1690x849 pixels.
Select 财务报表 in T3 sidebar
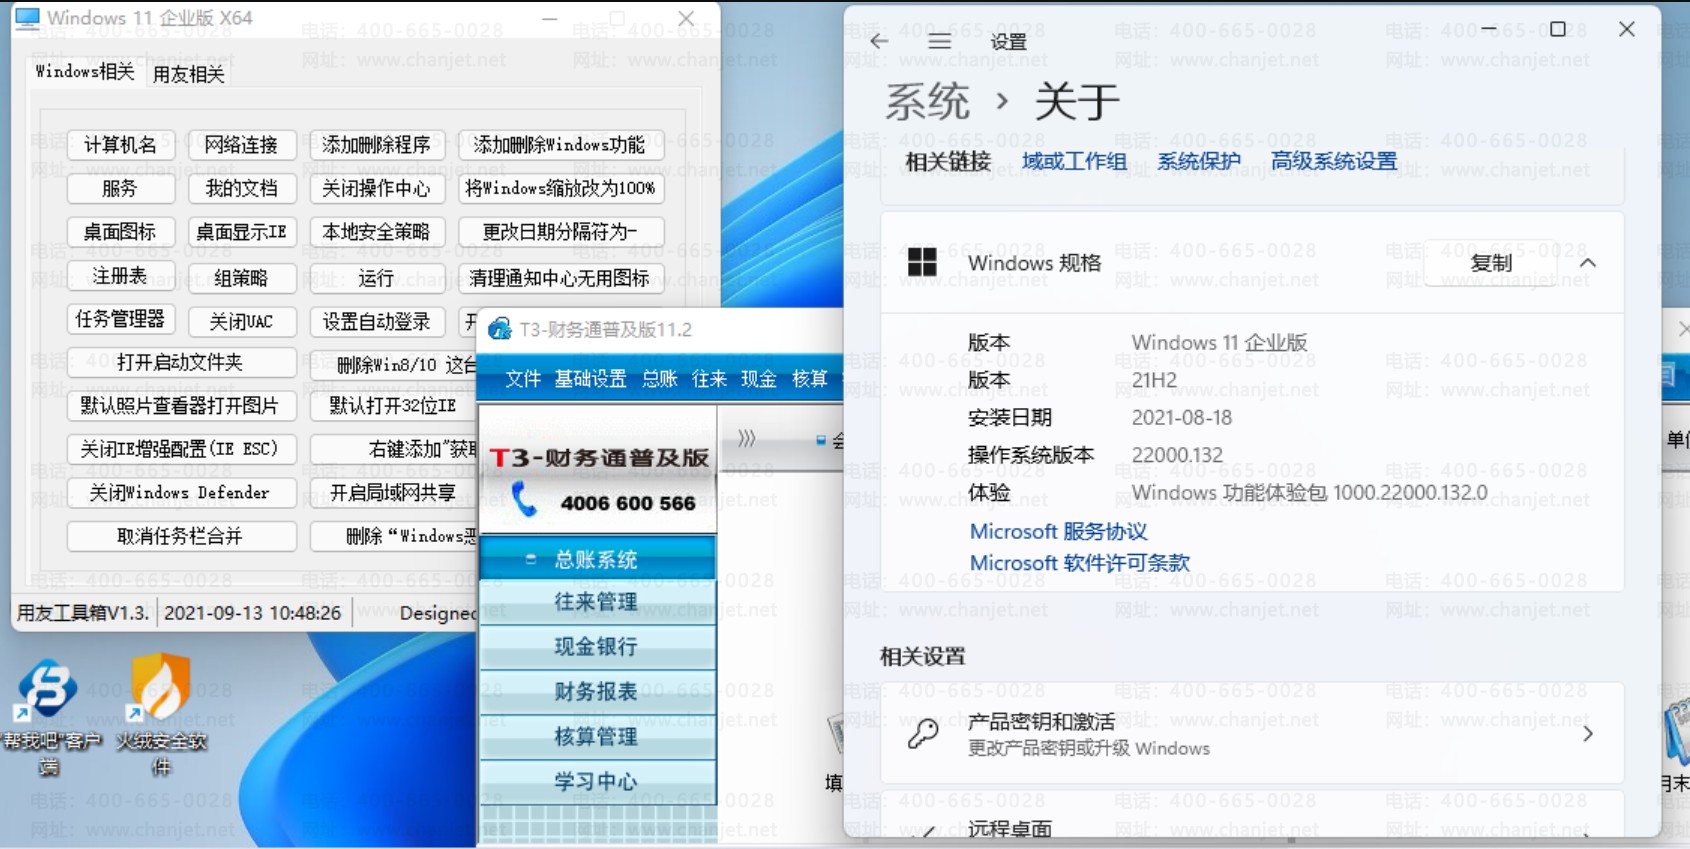pos(597,692)
